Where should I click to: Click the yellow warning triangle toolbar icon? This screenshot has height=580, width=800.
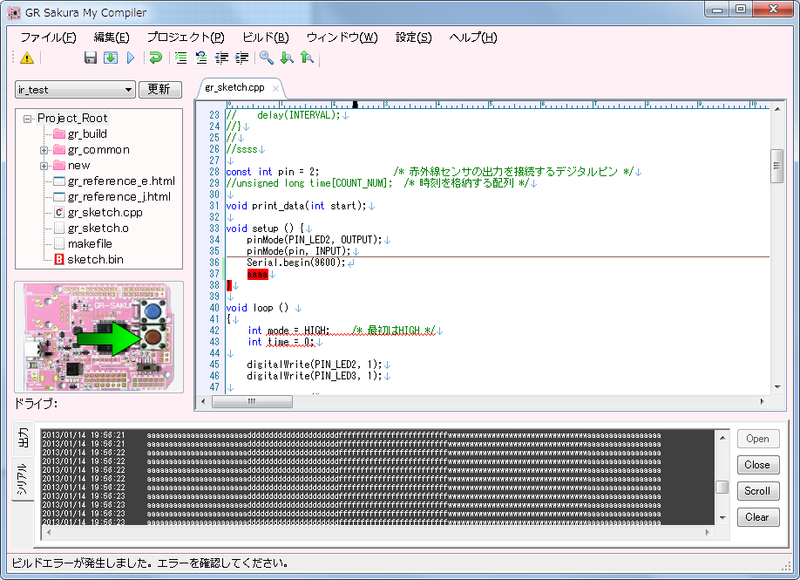tap(27, 58)
